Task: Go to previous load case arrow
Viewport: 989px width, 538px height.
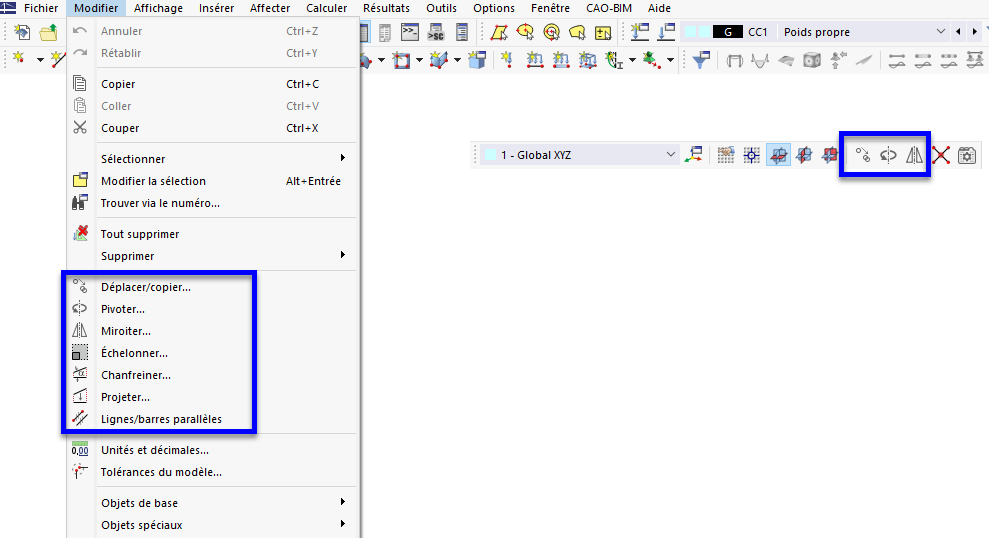Action: [x=959, y=32]
